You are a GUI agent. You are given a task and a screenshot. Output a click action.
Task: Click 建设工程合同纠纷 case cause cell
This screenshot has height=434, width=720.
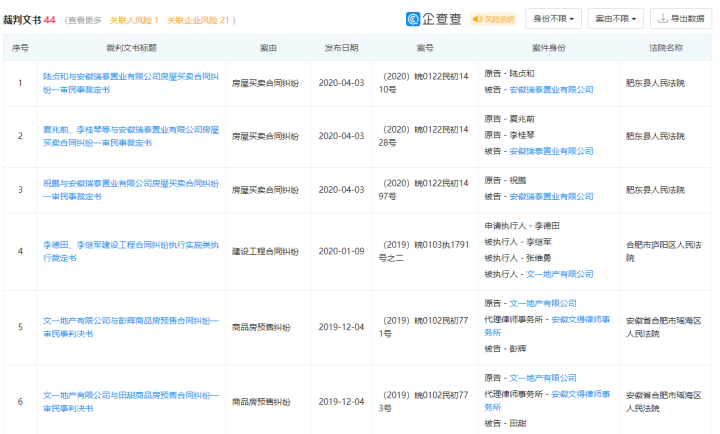click(265, 251)
